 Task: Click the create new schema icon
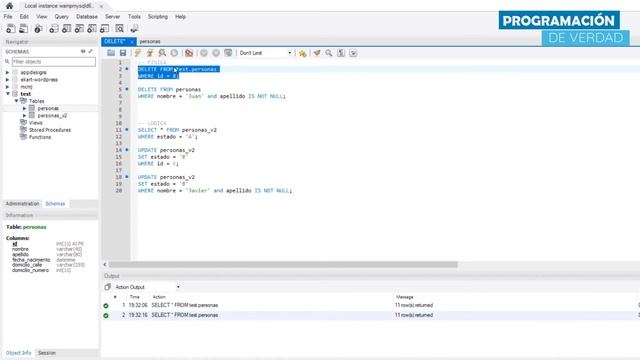[x=53, y=29]
